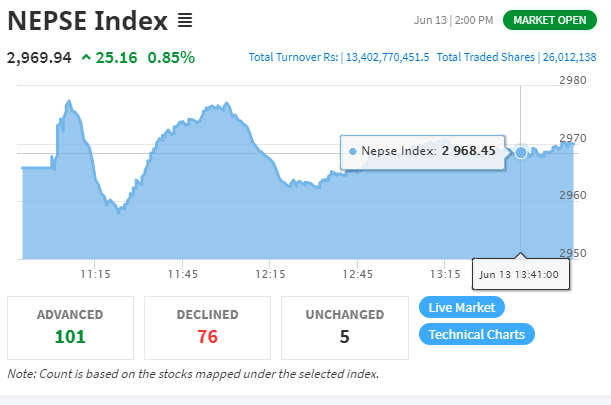
Task: Click the 12:15 time axis label
Action: click(270, 274)
